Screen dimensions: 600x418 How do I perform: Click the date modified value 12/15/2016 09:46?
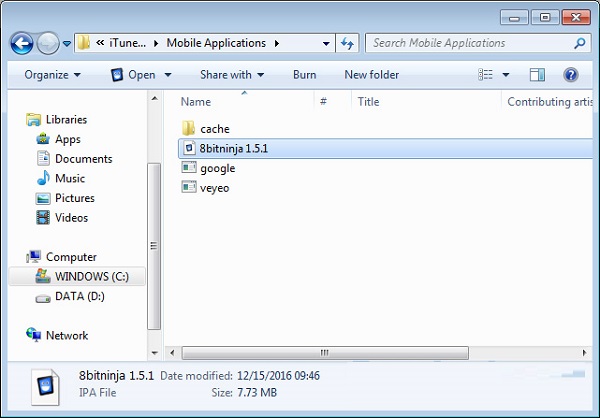click(x=278, y=376)
